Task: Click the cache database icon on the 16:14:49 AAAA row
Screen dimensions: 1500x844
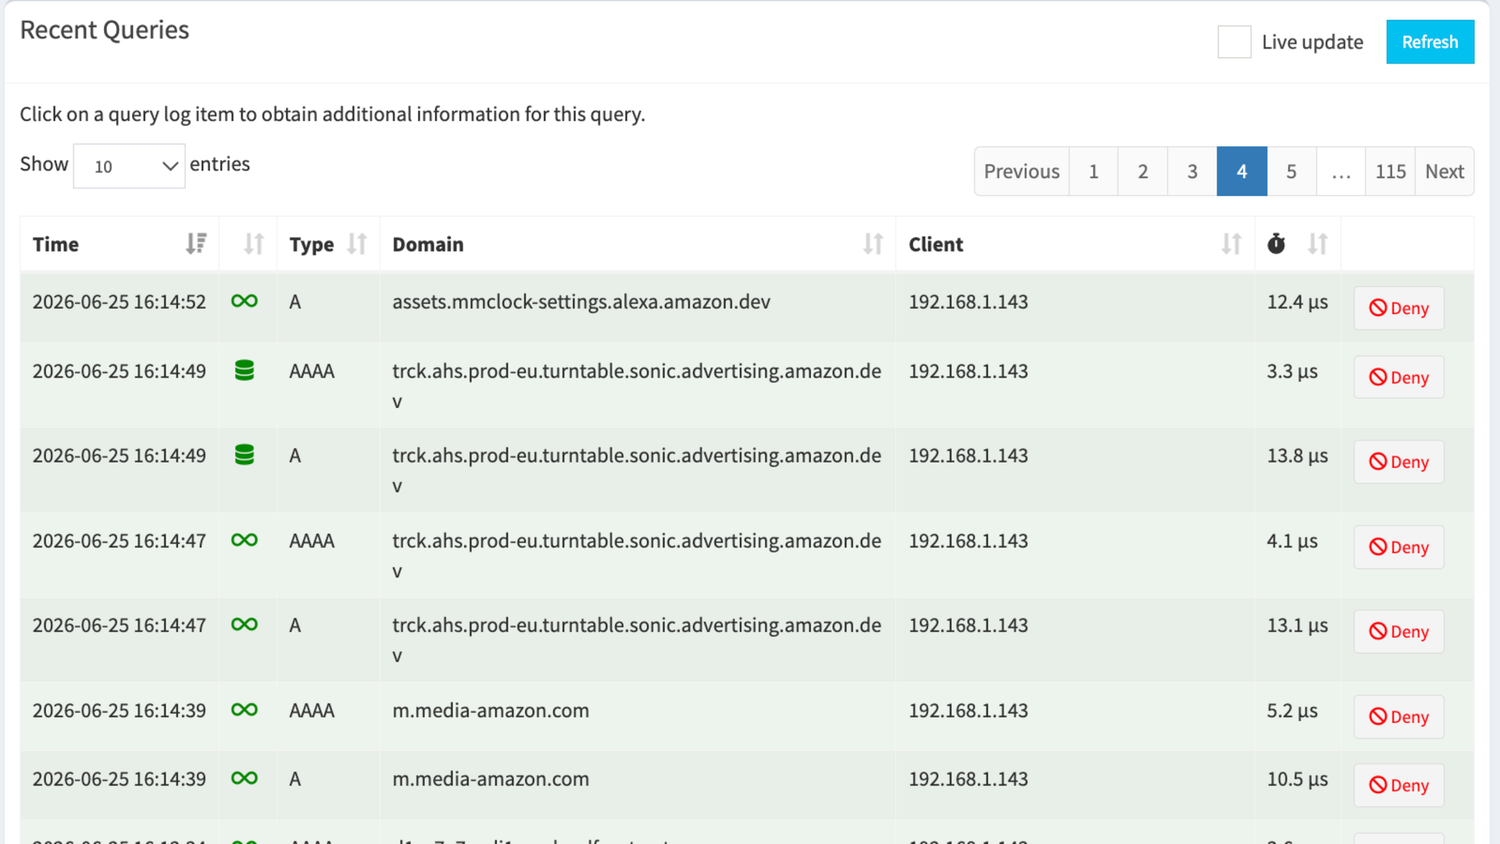Action: pyautogui.click(x=244, y=370)
